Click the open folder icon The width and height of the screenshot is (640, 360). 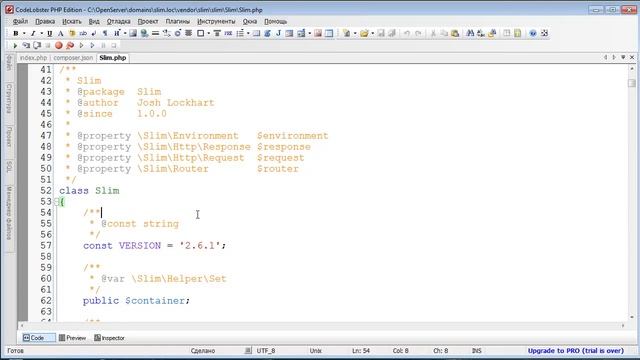click(x=364, y=33)
